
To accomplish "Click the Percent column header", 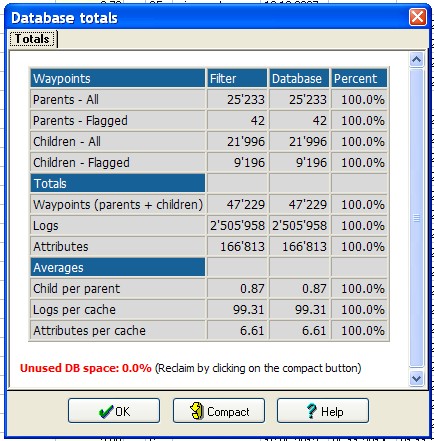I will tap(359, 78).
